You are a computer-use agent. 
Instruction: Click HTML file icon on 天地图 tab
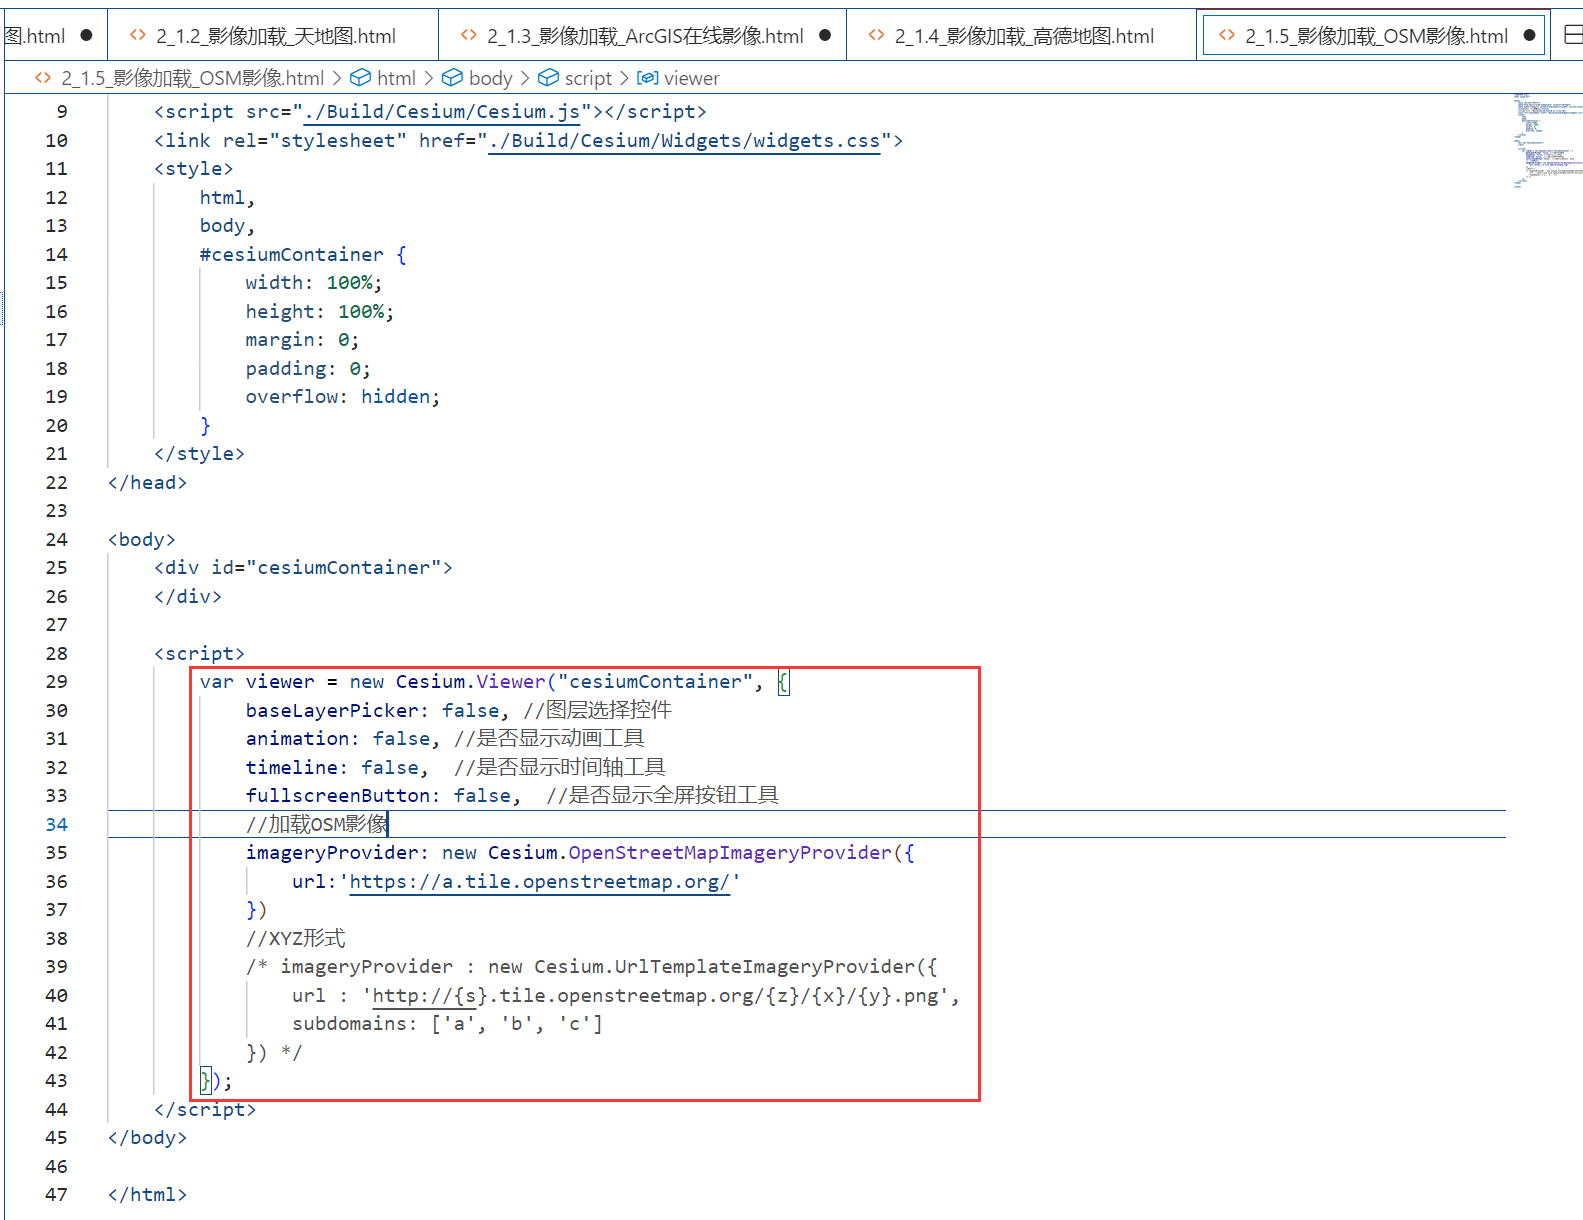(138, 35)
